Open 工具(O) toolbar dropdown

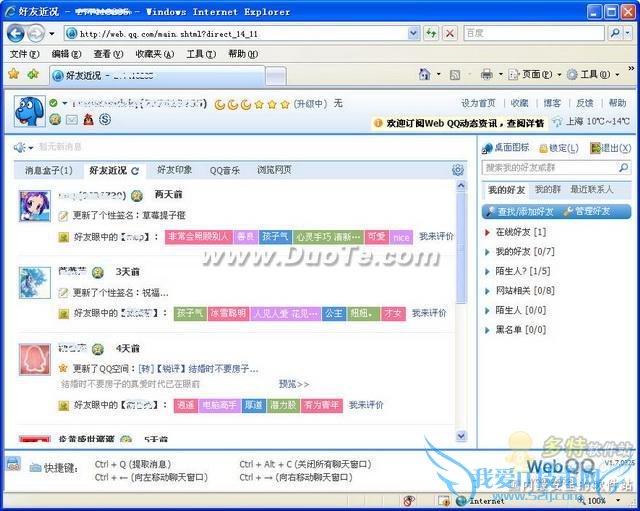pos(593,74)
